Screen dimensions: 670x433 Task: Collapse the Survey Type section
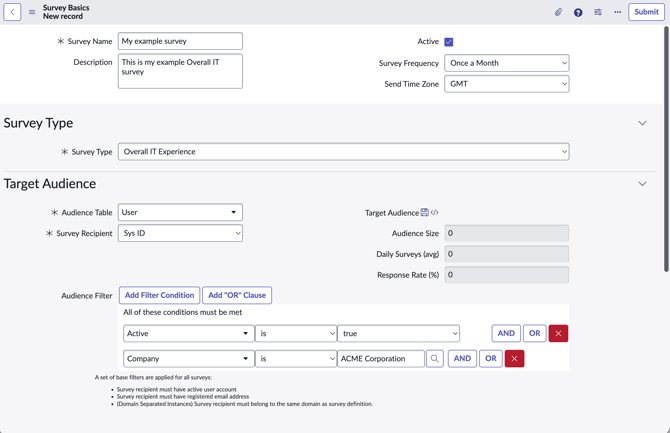(x=642, y=123)
